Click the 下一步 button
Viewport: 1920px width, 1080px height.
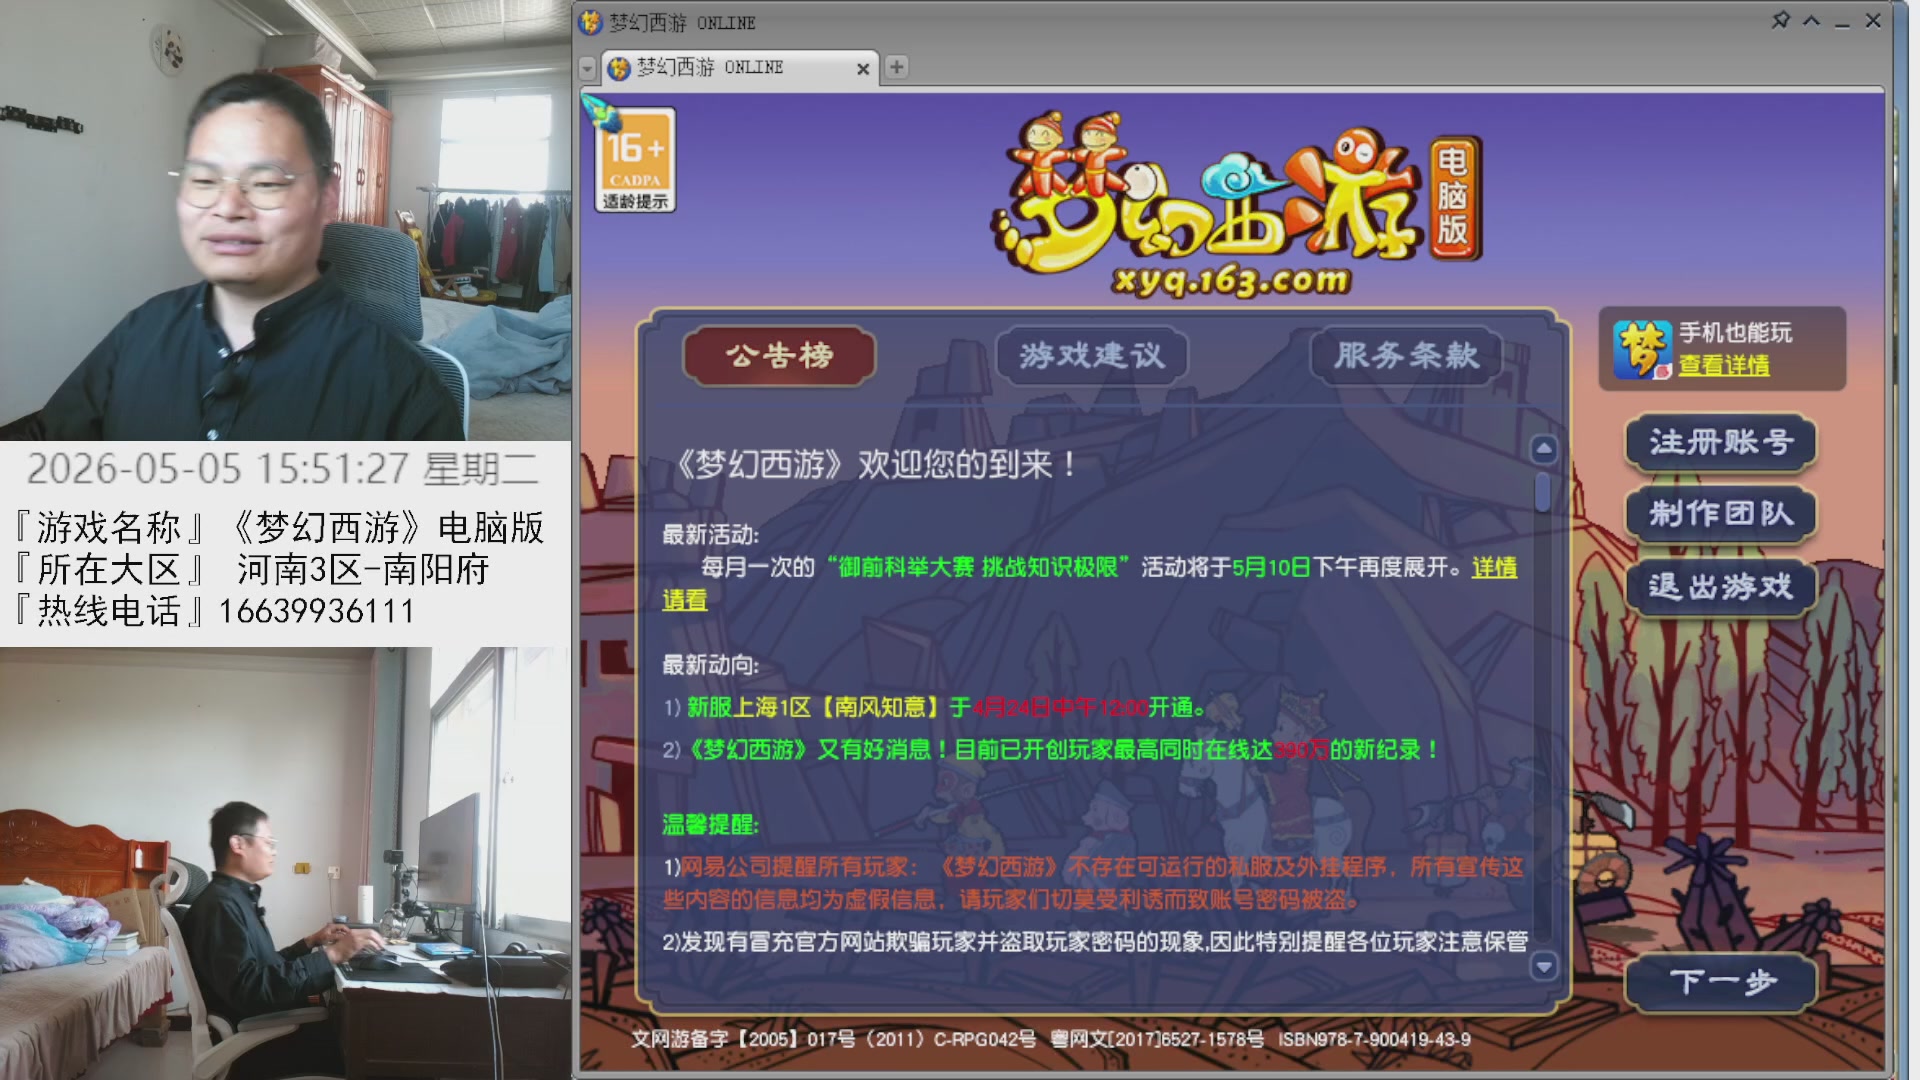[1720, 982]
